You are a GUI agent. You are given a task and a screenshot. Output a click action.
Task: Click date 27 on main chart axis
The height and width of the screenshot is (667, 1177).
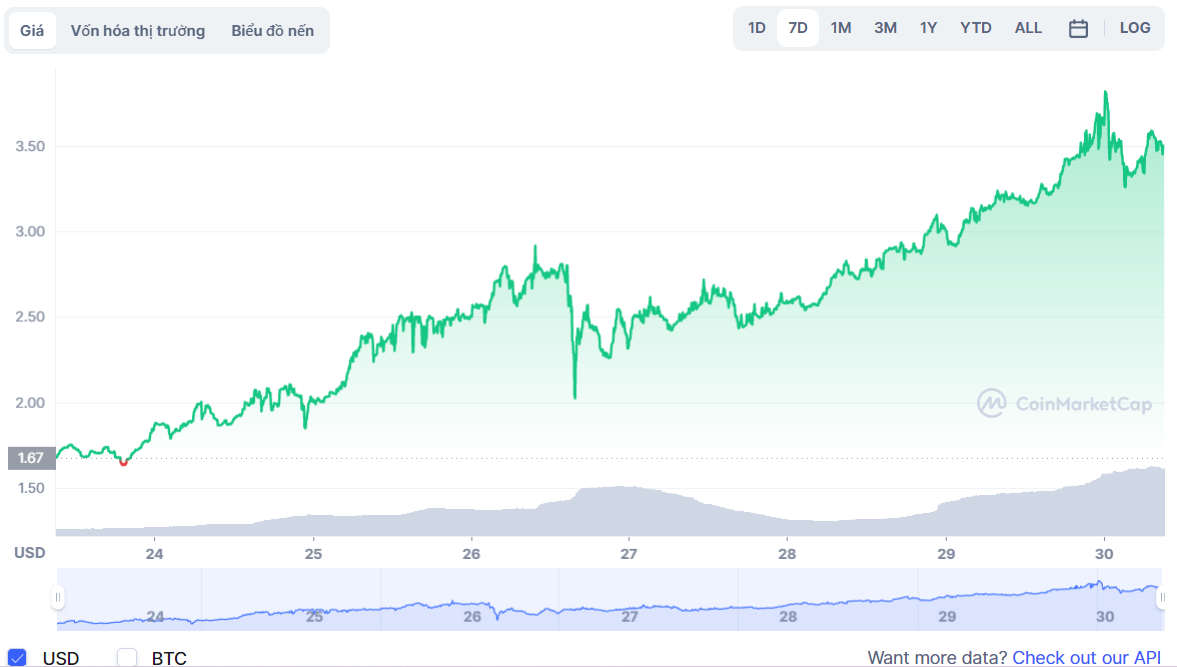pyautogui.click(x=629, y=554)
